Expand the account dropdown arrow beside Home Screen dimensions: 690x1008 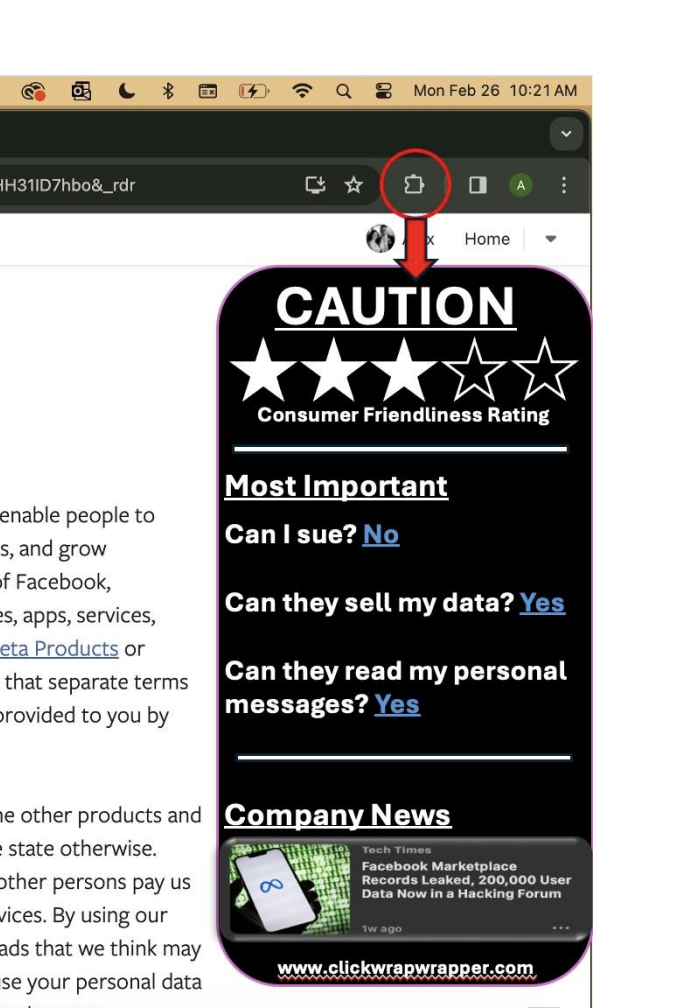[x=550, y=238]
